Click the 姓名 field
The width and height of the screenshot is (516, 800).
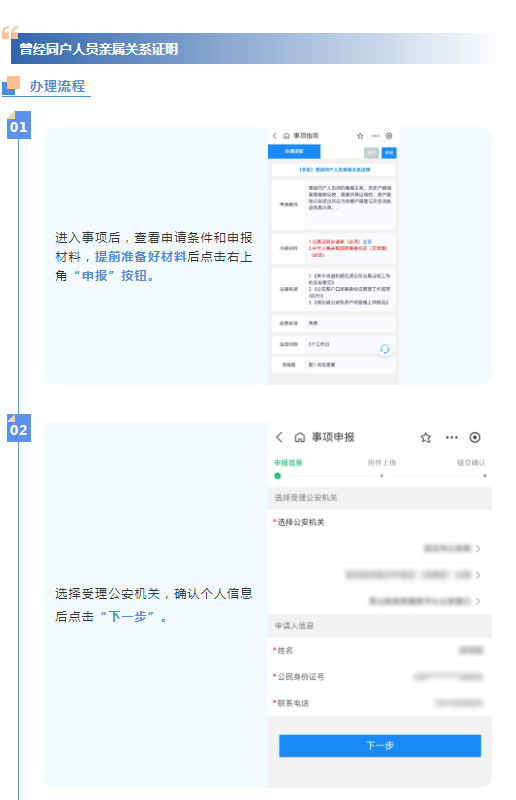coord(380,651)
